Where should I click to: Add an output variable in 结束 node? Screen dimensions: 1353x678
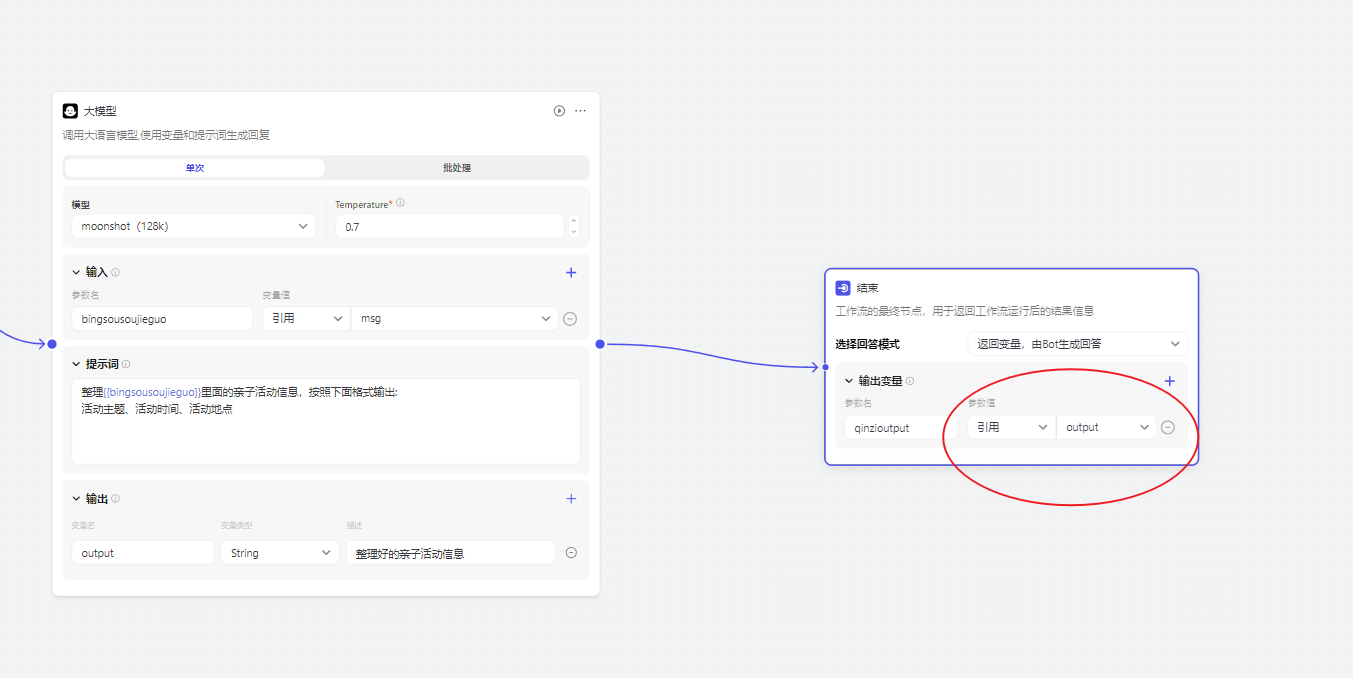(1170, 381)
